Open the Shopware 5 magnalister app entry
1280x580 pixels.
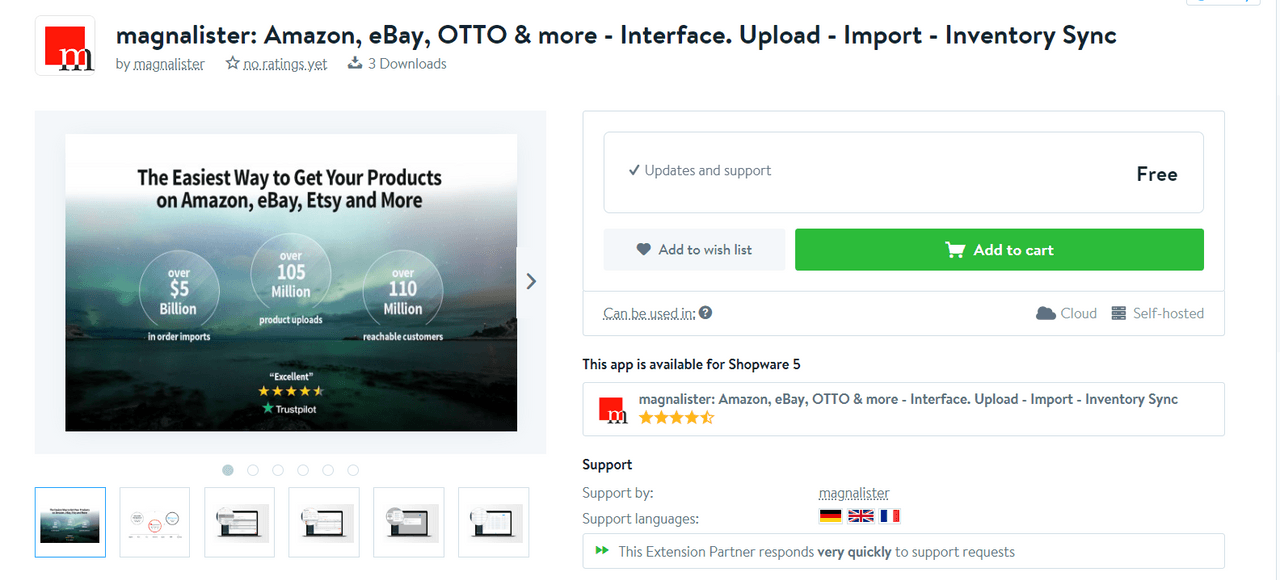(903, 409)
